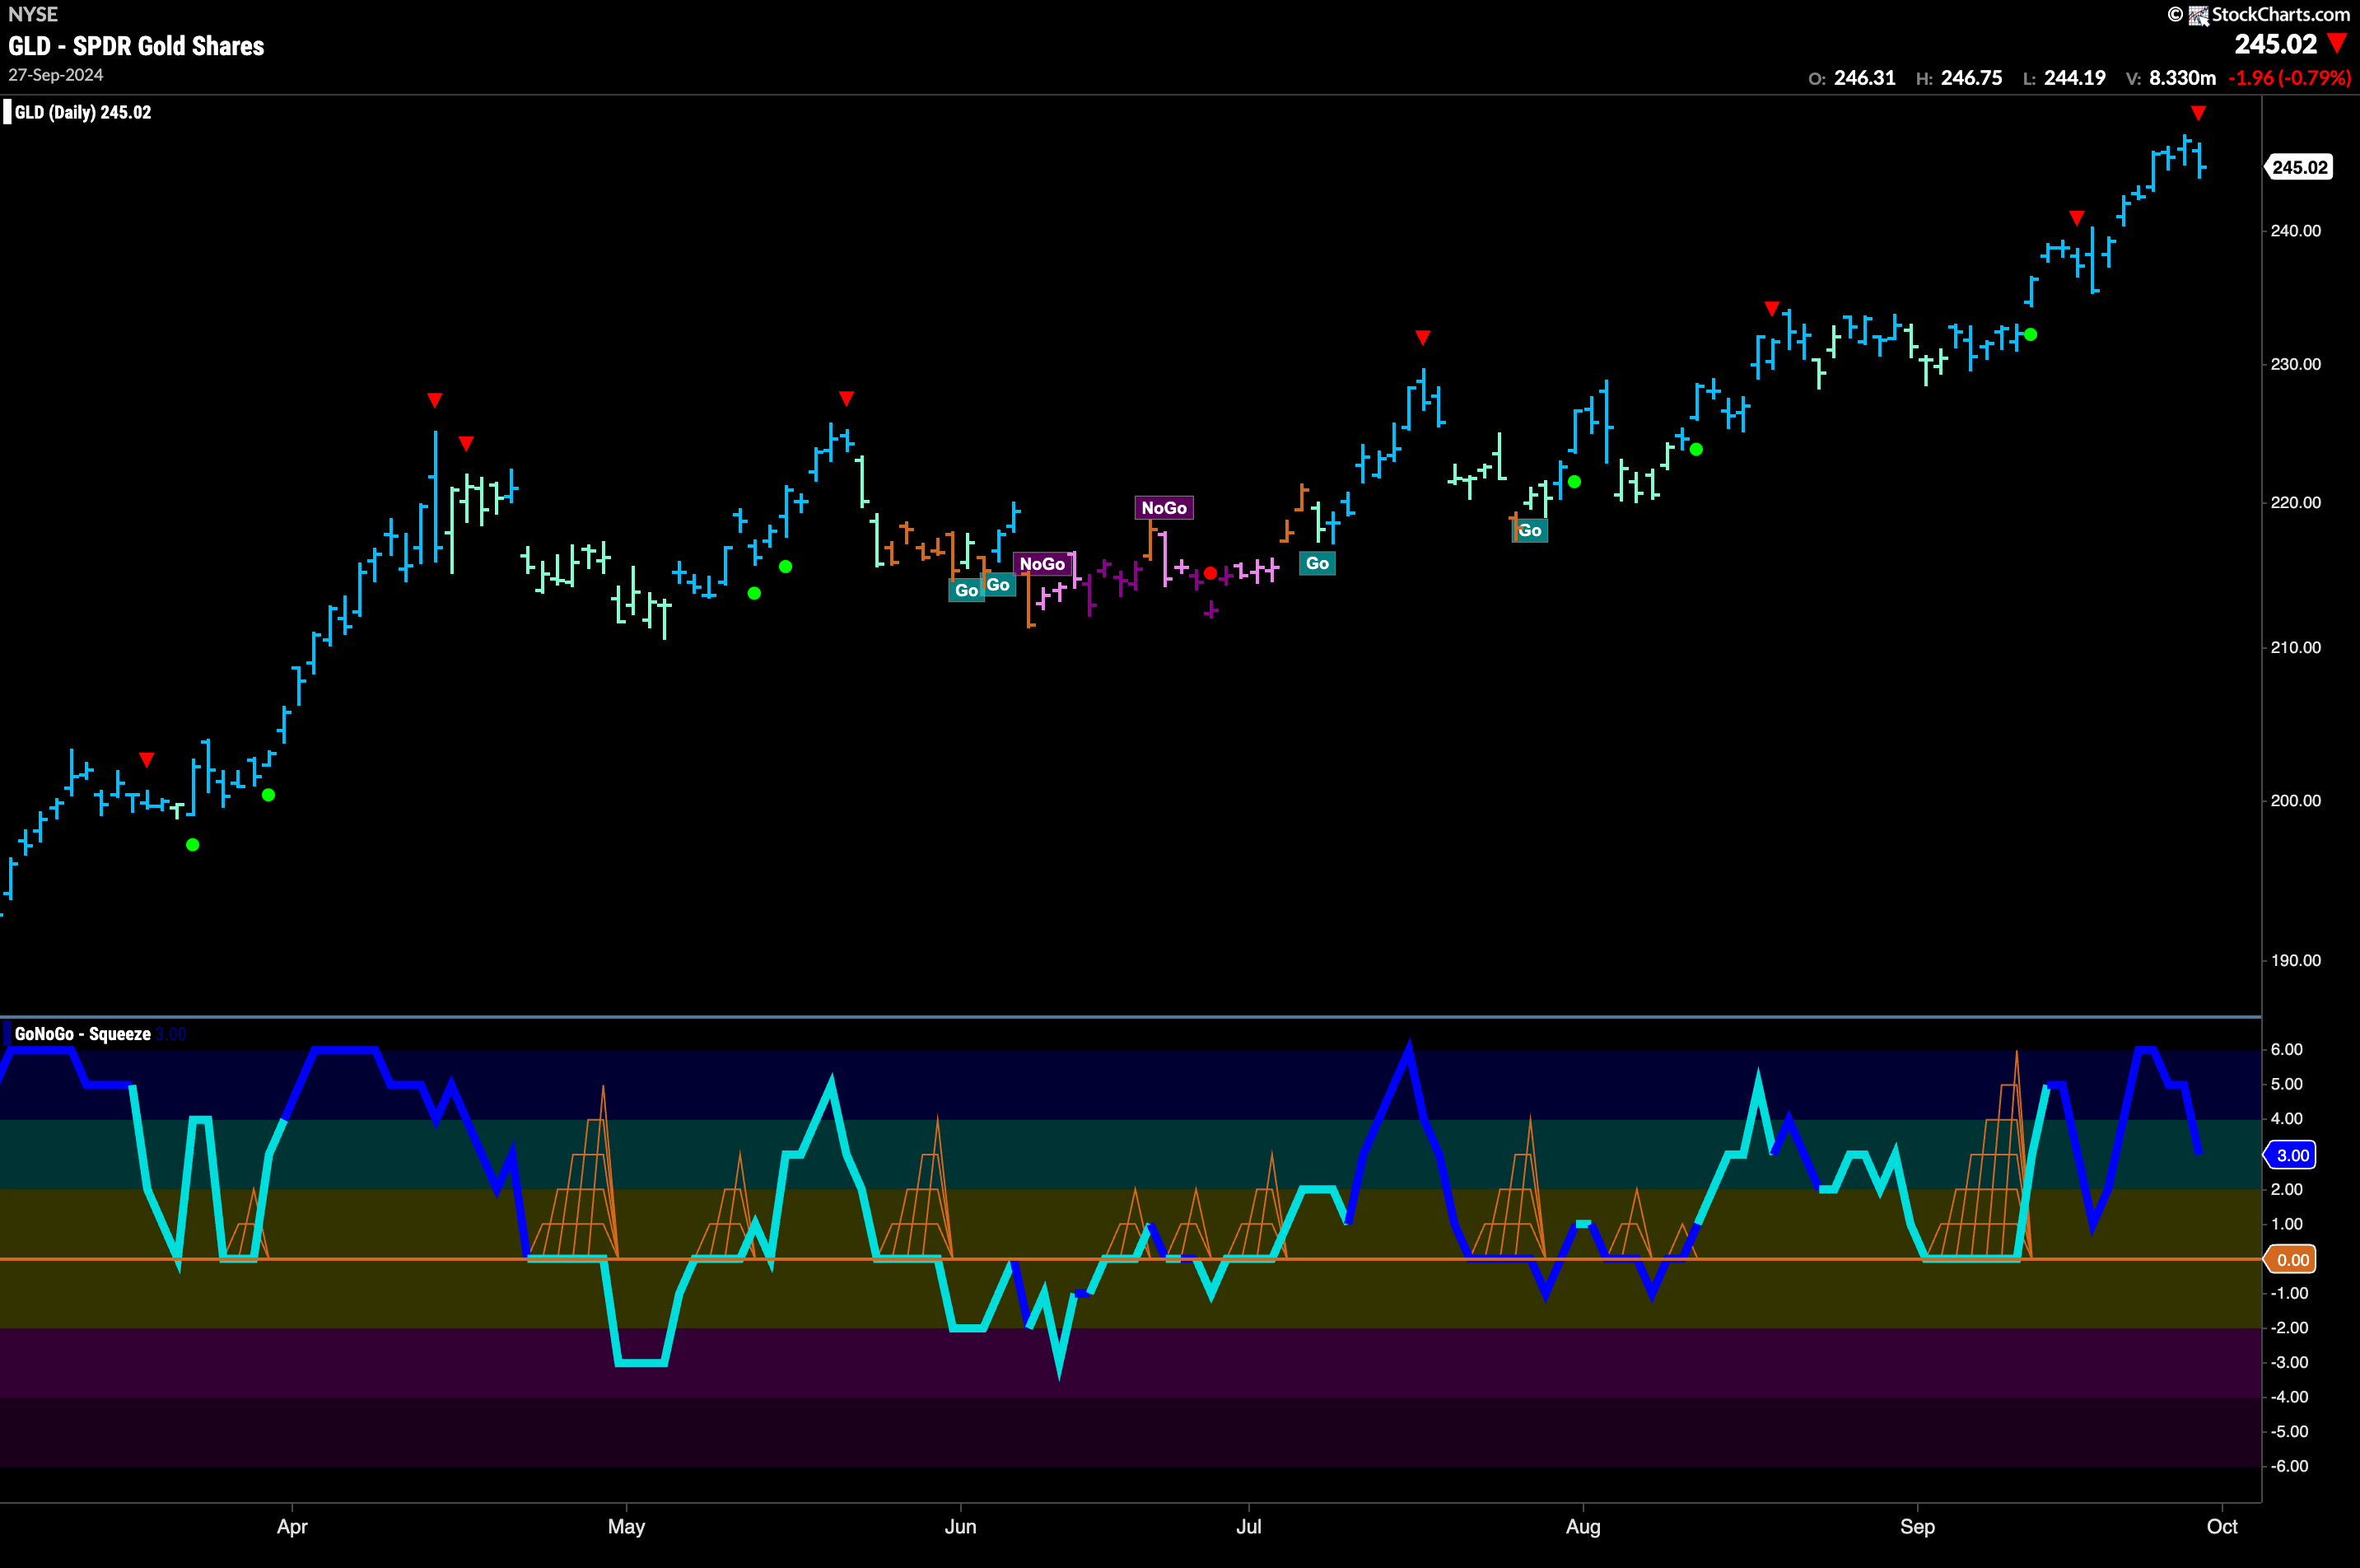Click the large 245.02 price in the header
This screenshot has width=2360, height=1568.
[2275, 44]
